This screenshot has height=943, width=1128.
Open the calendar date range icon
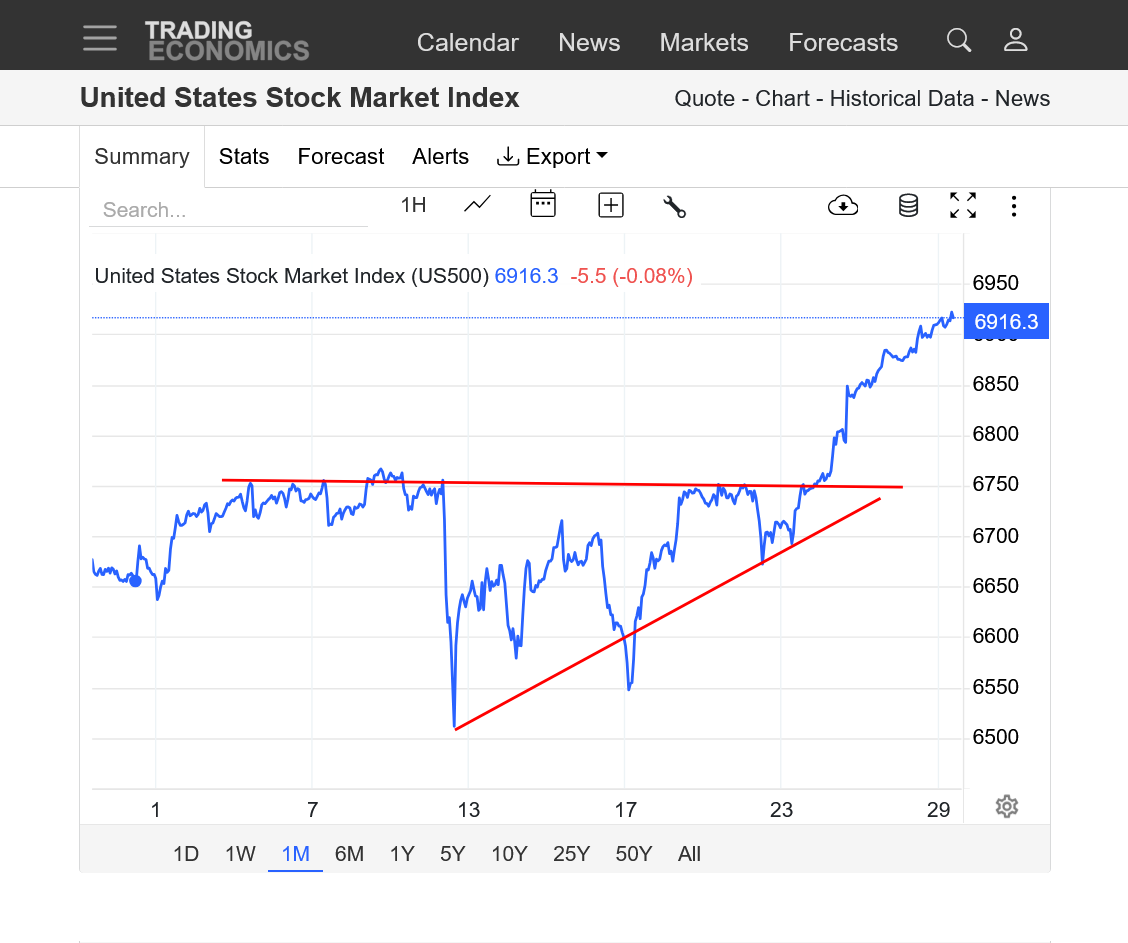(x=543, y=205)
